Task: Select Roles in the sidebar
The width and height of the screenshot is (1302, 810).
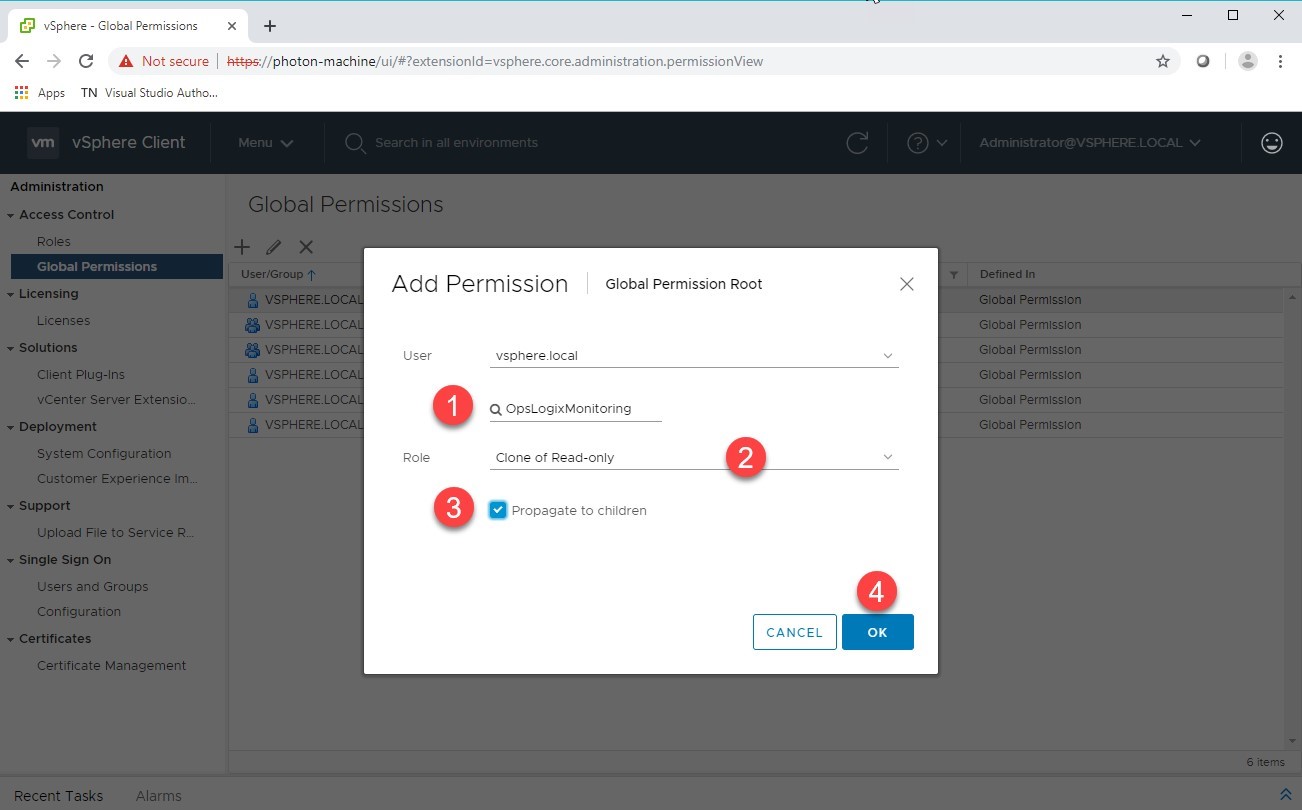Action: (x=54, y=241)
